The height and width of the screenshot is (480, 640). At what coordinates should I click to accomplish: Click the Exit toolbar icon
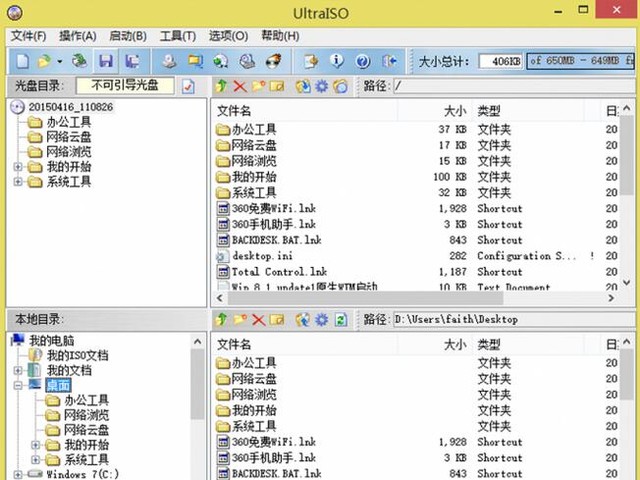[389, 62]
